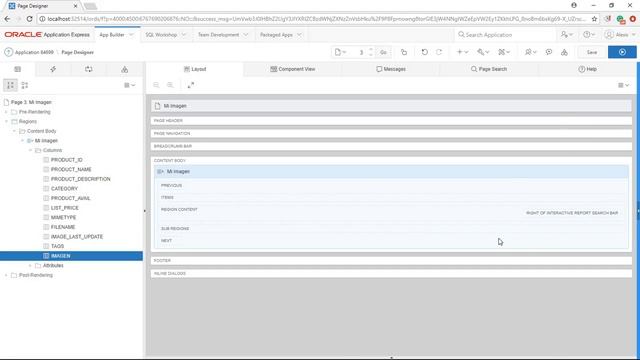Redo the last change

click(439, 52)
